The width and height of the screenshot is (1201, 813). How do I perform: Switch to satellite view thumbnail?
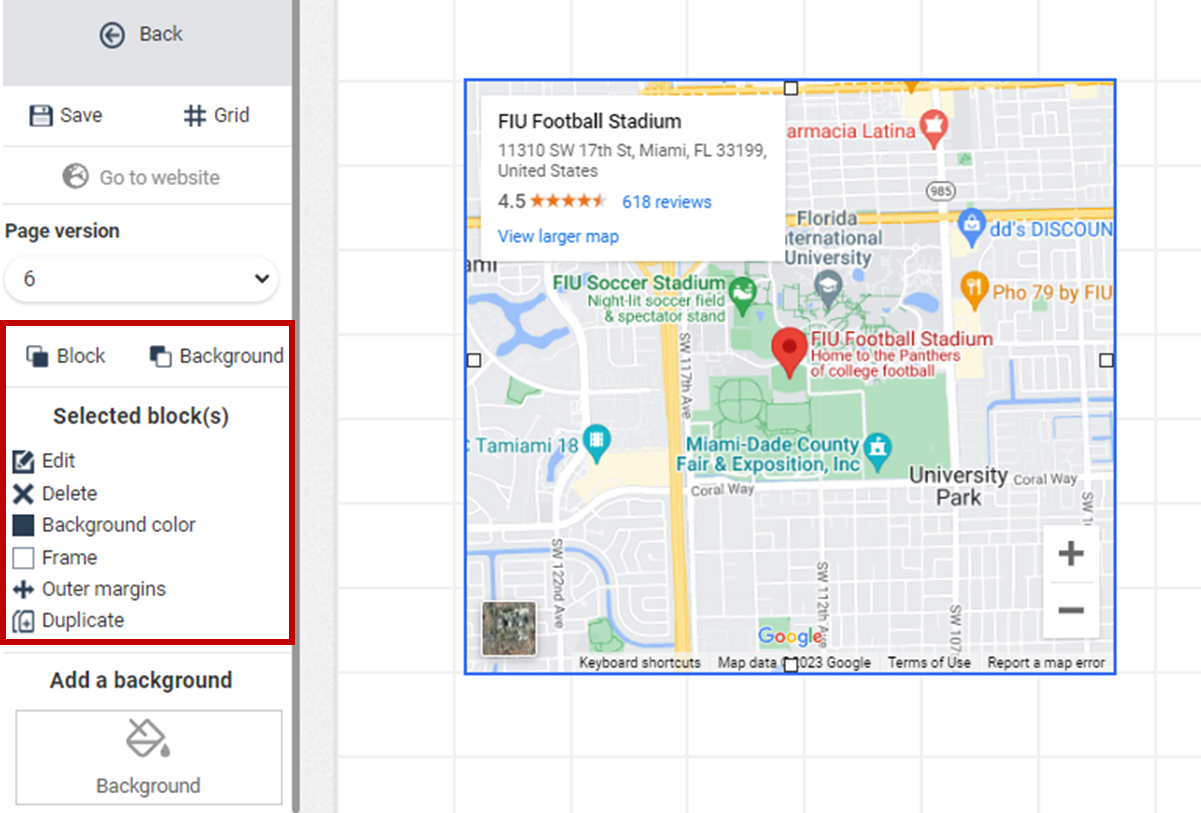click(x=509, y=628)
